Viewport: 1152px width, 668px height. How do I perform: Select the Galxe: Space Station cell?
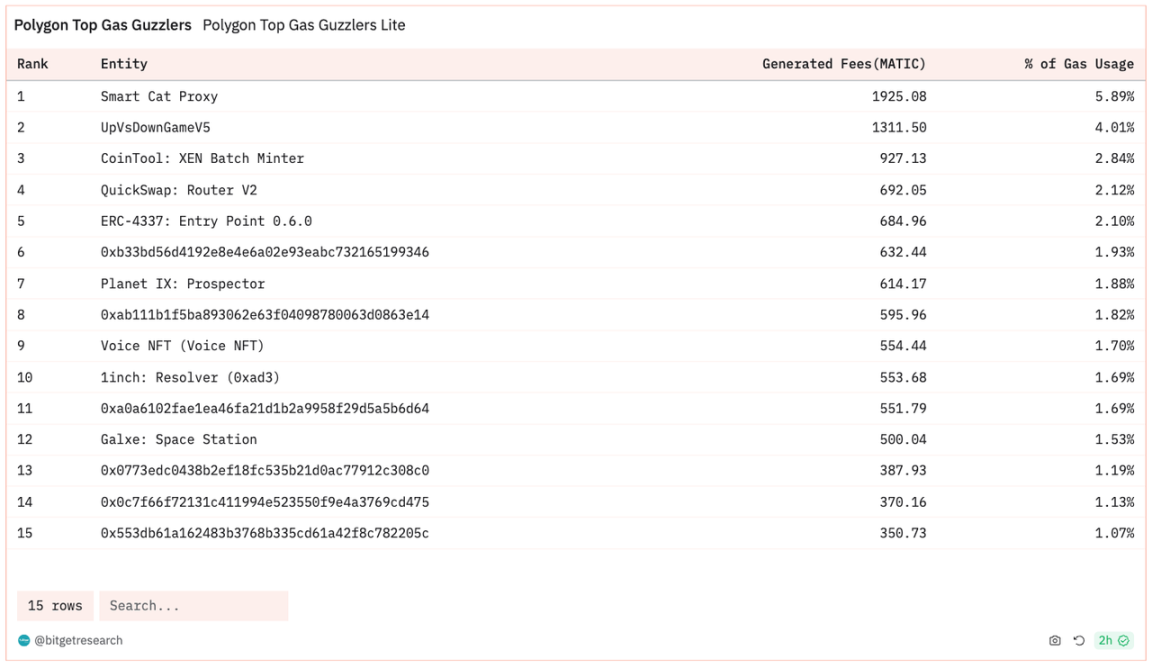pos(179,440)
